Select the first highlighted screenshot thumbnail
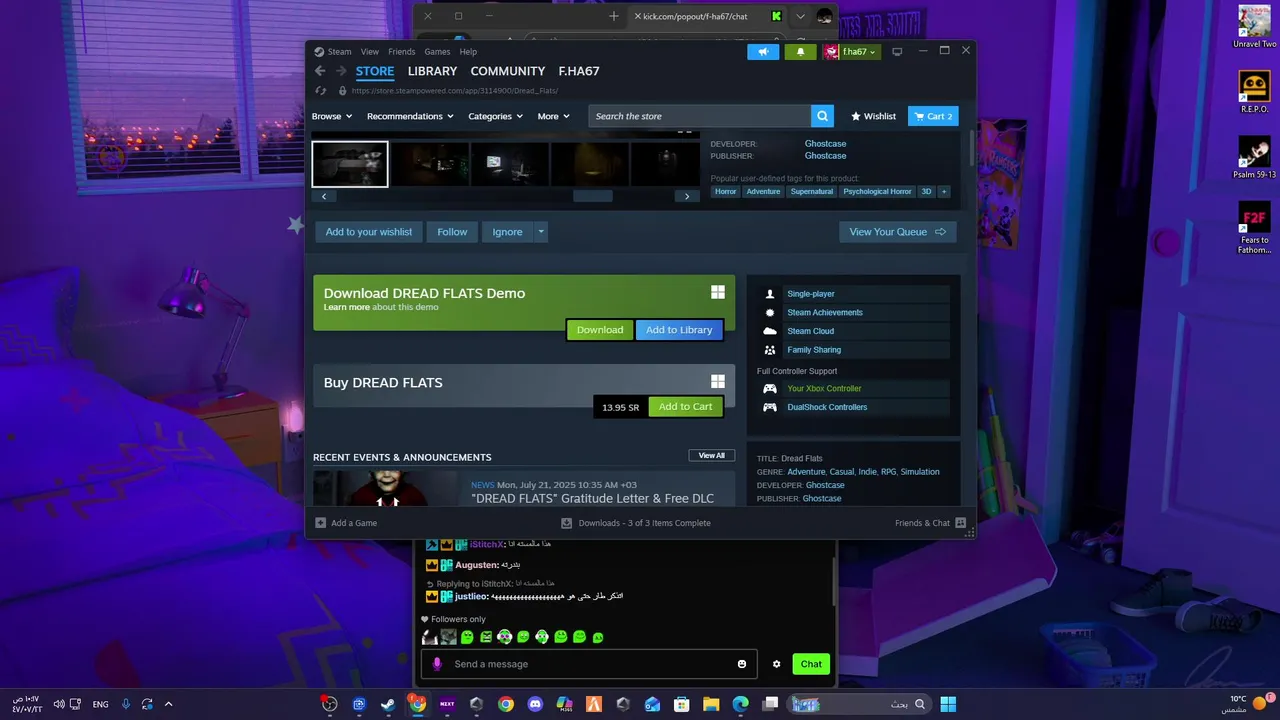The image size is (1280, 720). coord(350,164)
